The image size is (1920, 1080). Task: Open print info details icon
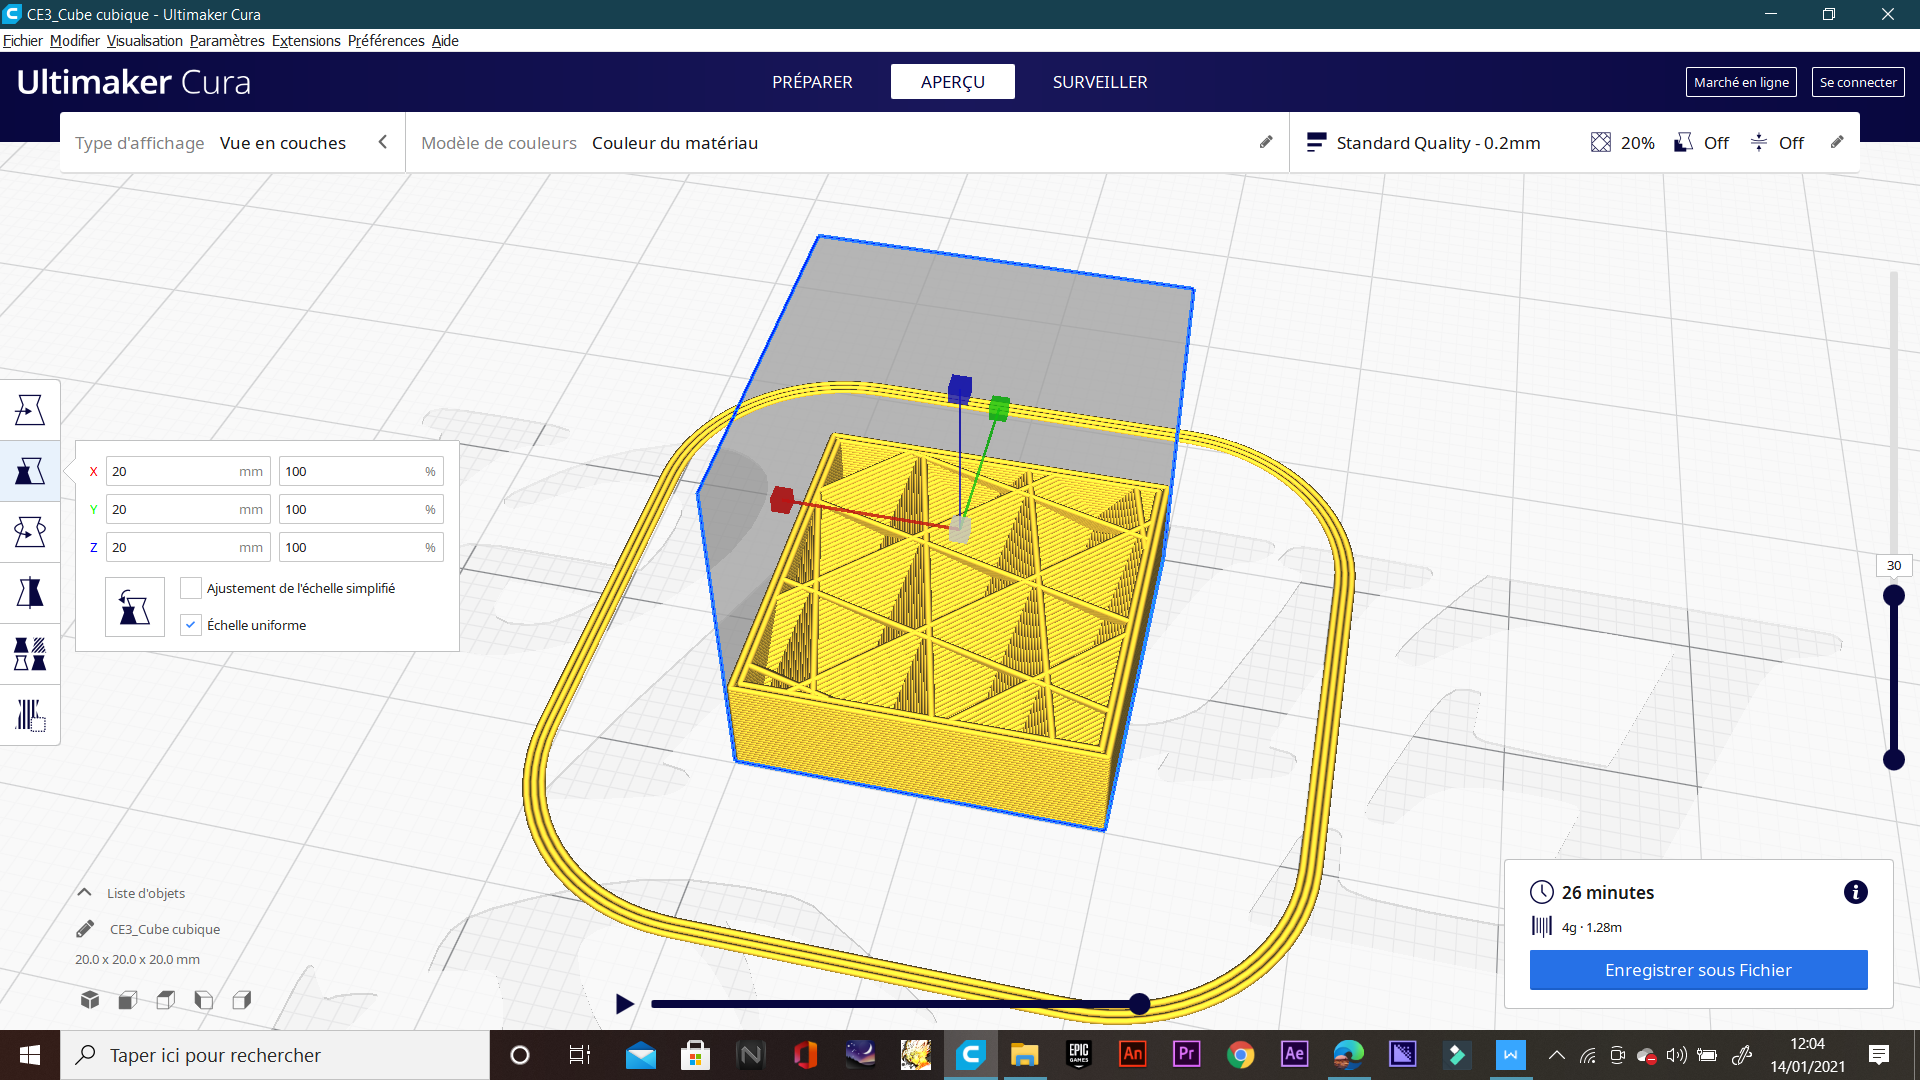(1855, 892)
